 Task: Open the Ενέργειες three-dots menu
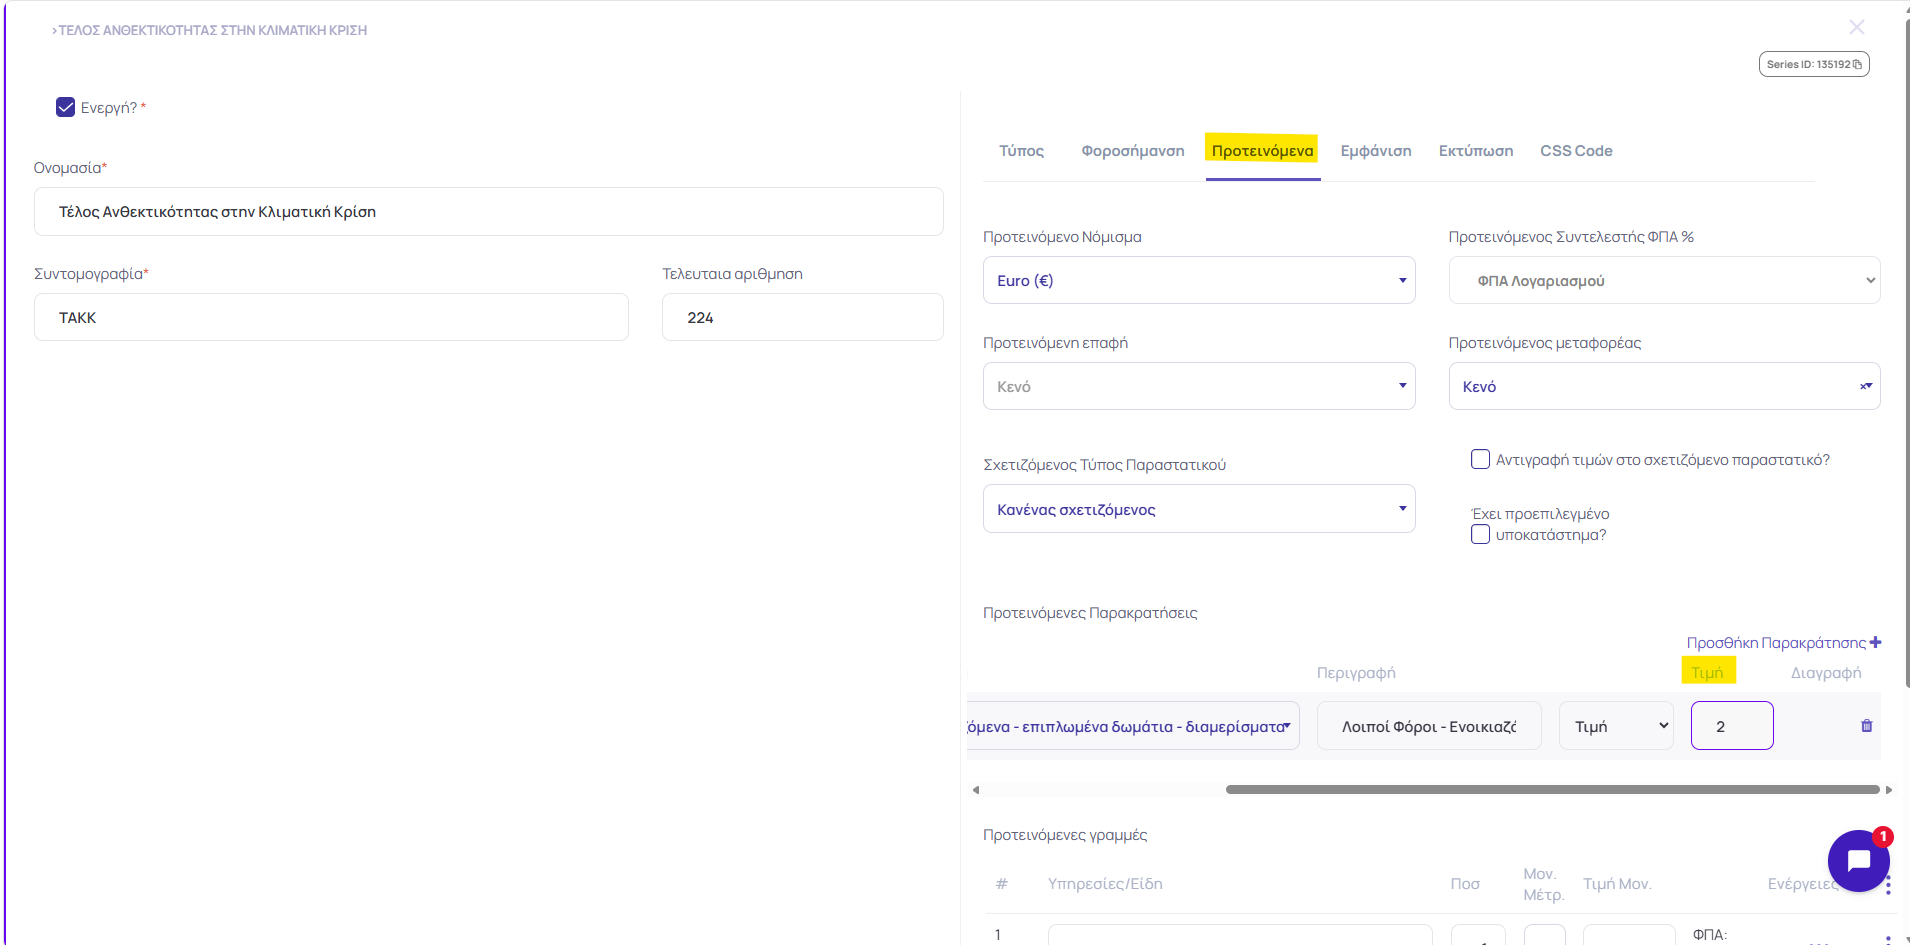click(1888, 884)
